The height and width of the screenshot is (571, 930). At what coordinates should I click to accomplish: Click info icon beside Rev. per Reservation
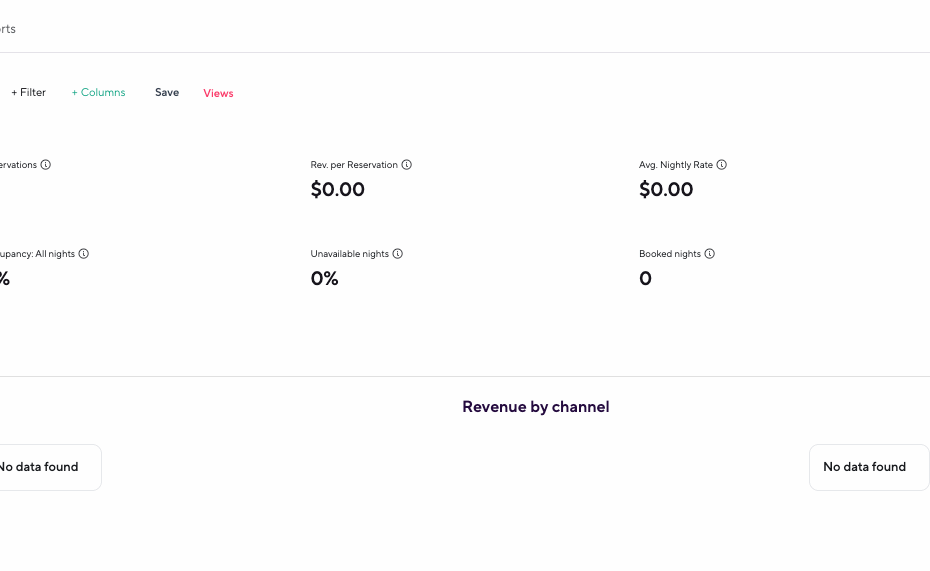coord(407,165)
